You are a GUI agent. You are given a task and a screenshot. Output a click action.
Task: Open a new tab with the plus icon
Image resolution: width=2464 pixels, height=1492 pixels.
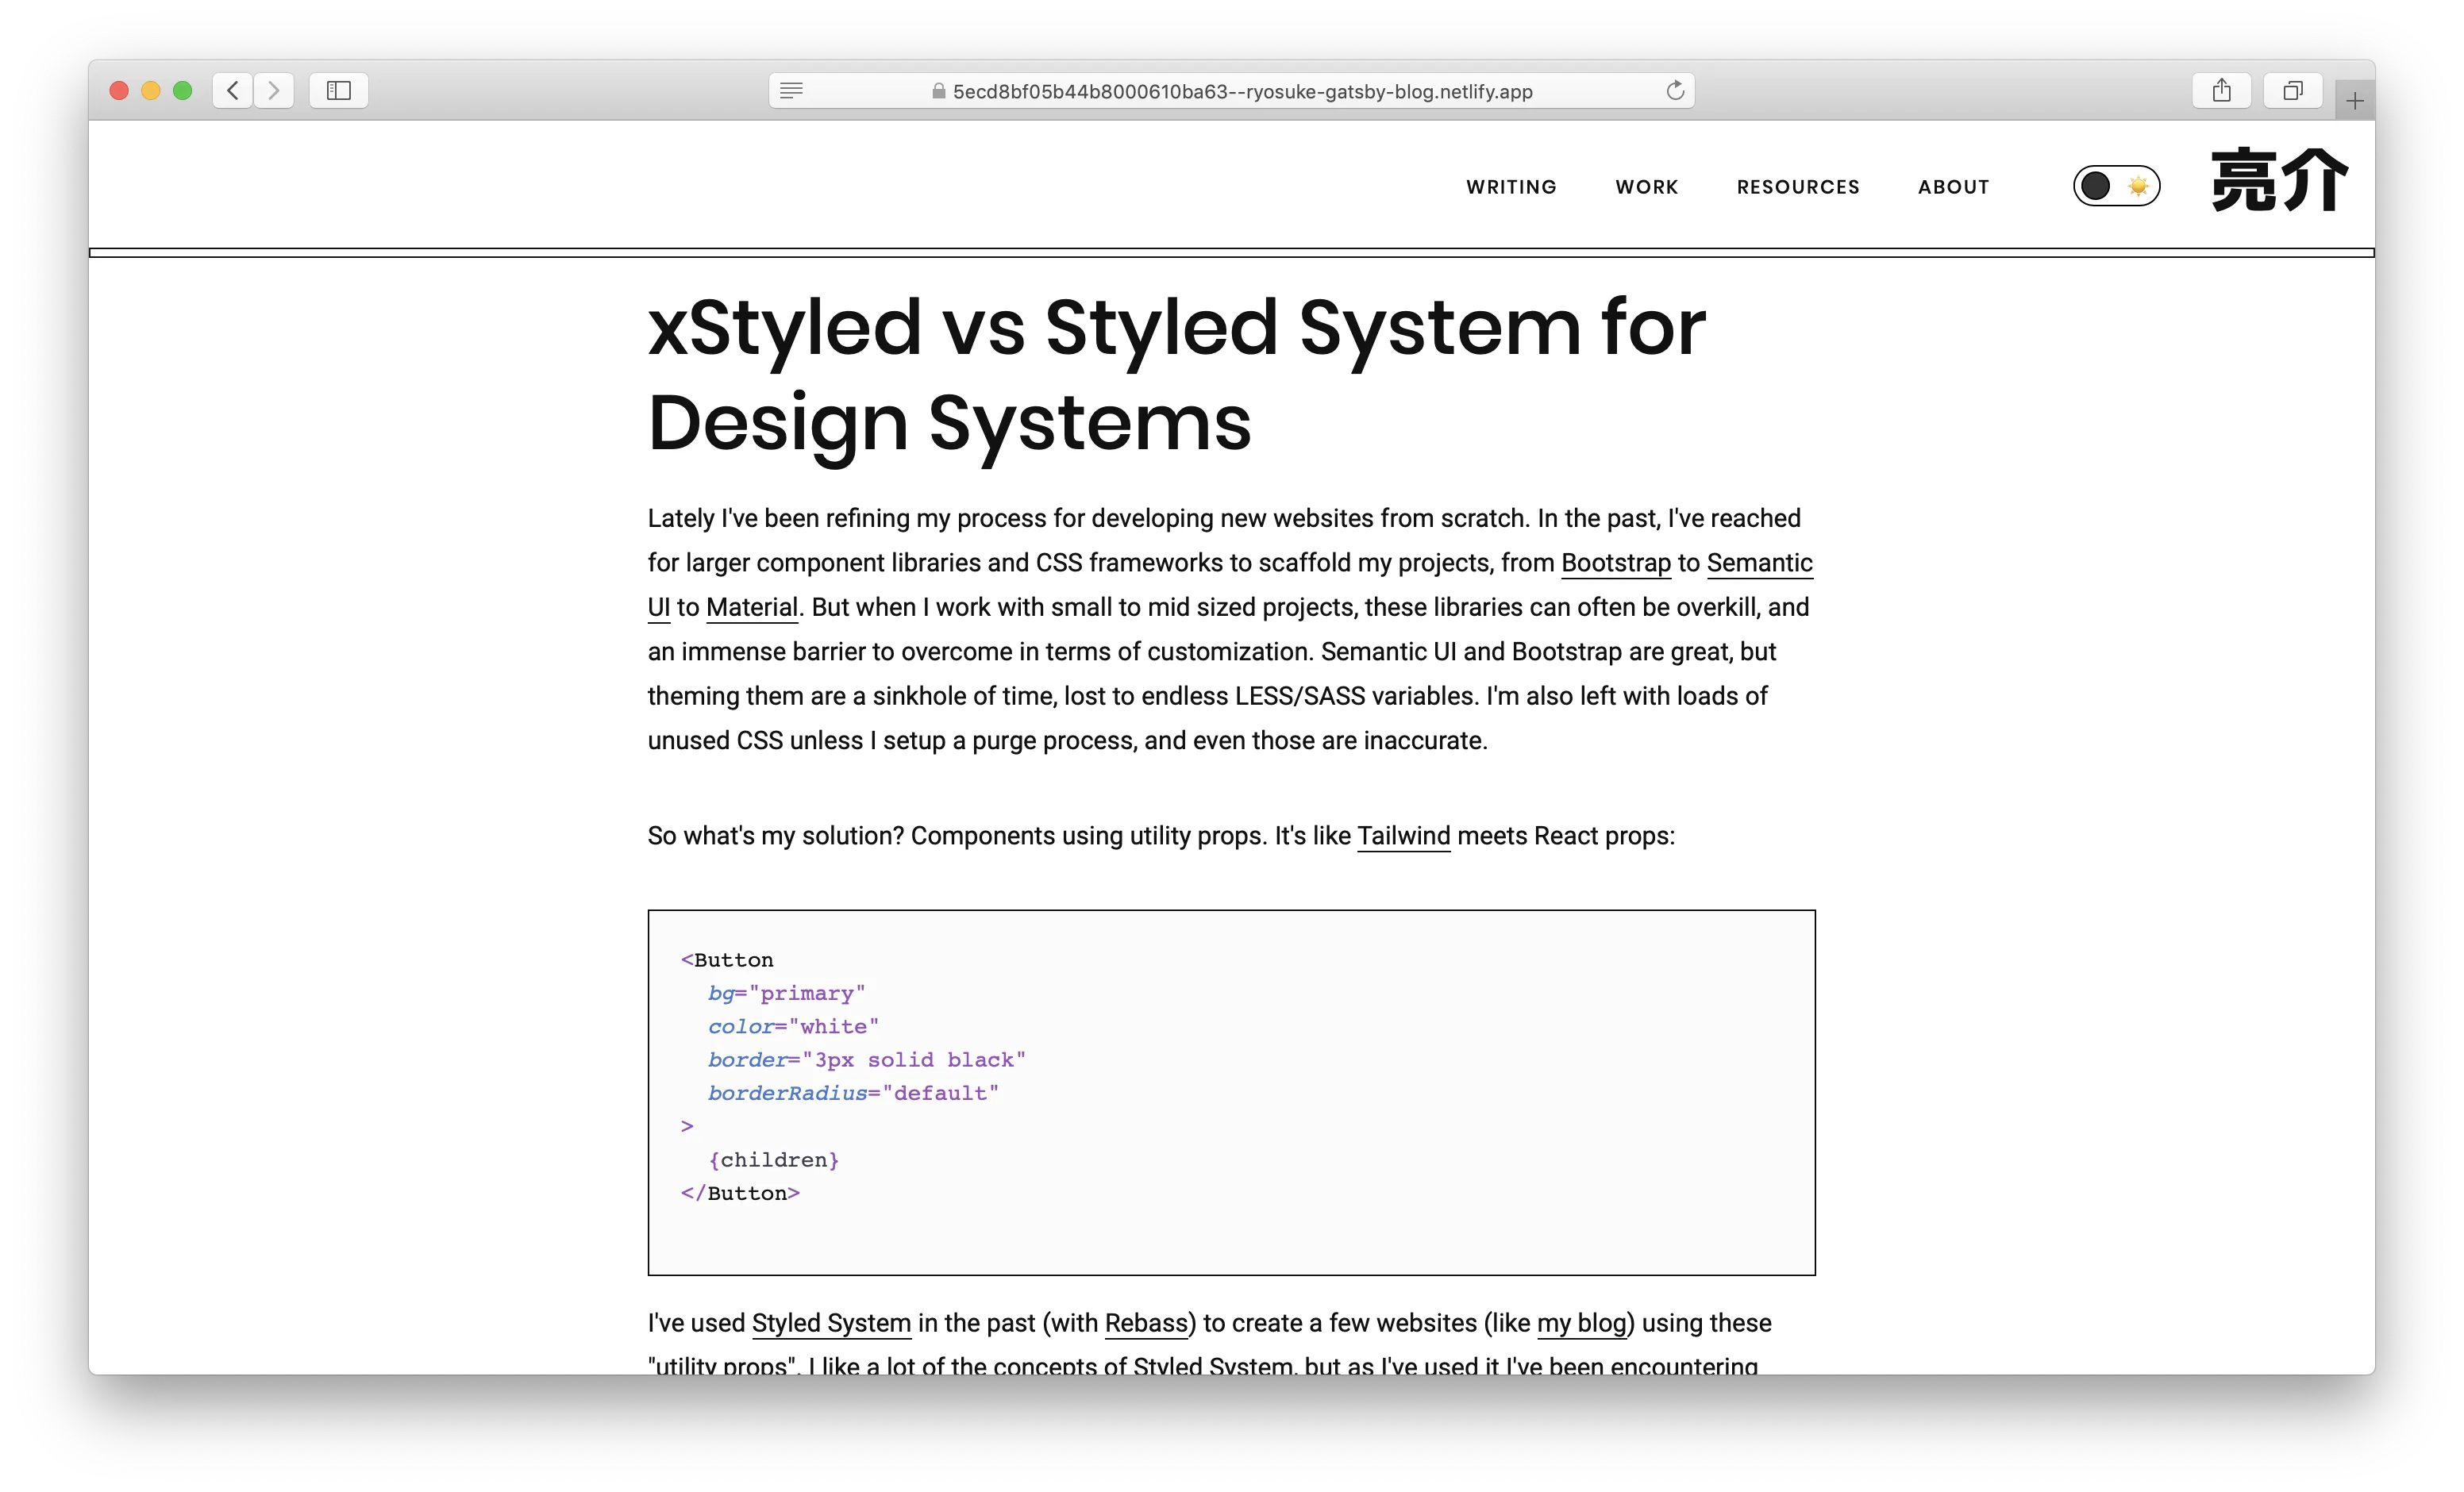pyautogui.click(x=2355, y=98)
